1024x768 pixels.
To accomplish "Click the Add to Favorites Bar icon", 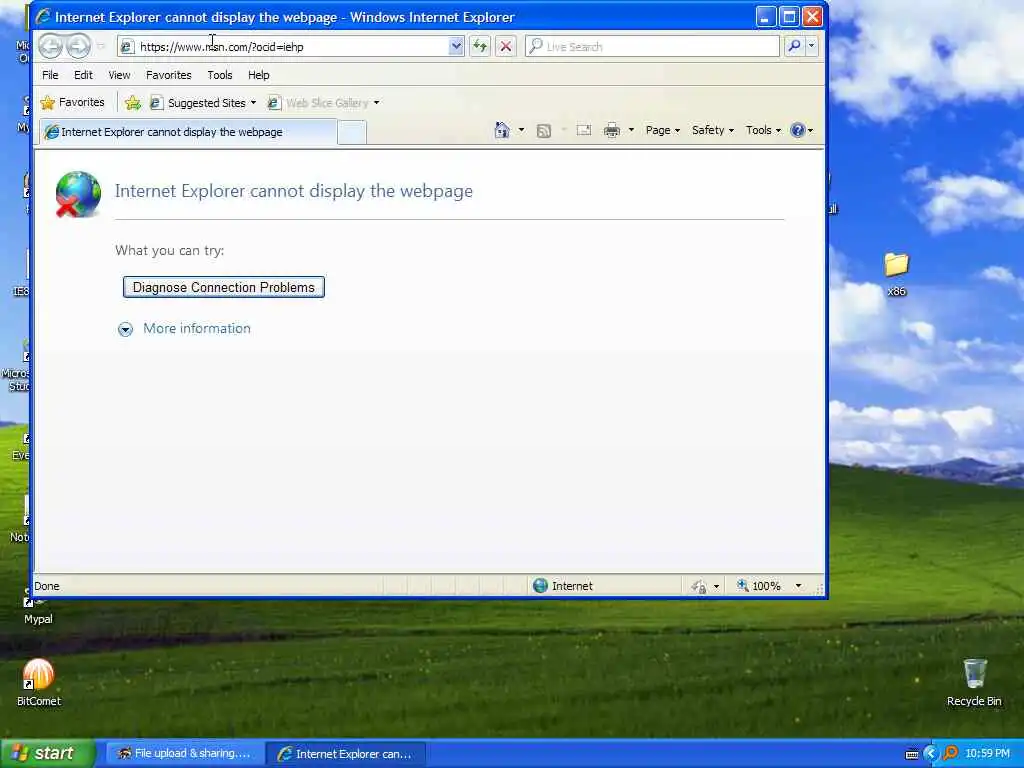I will [x=133, y=103].
